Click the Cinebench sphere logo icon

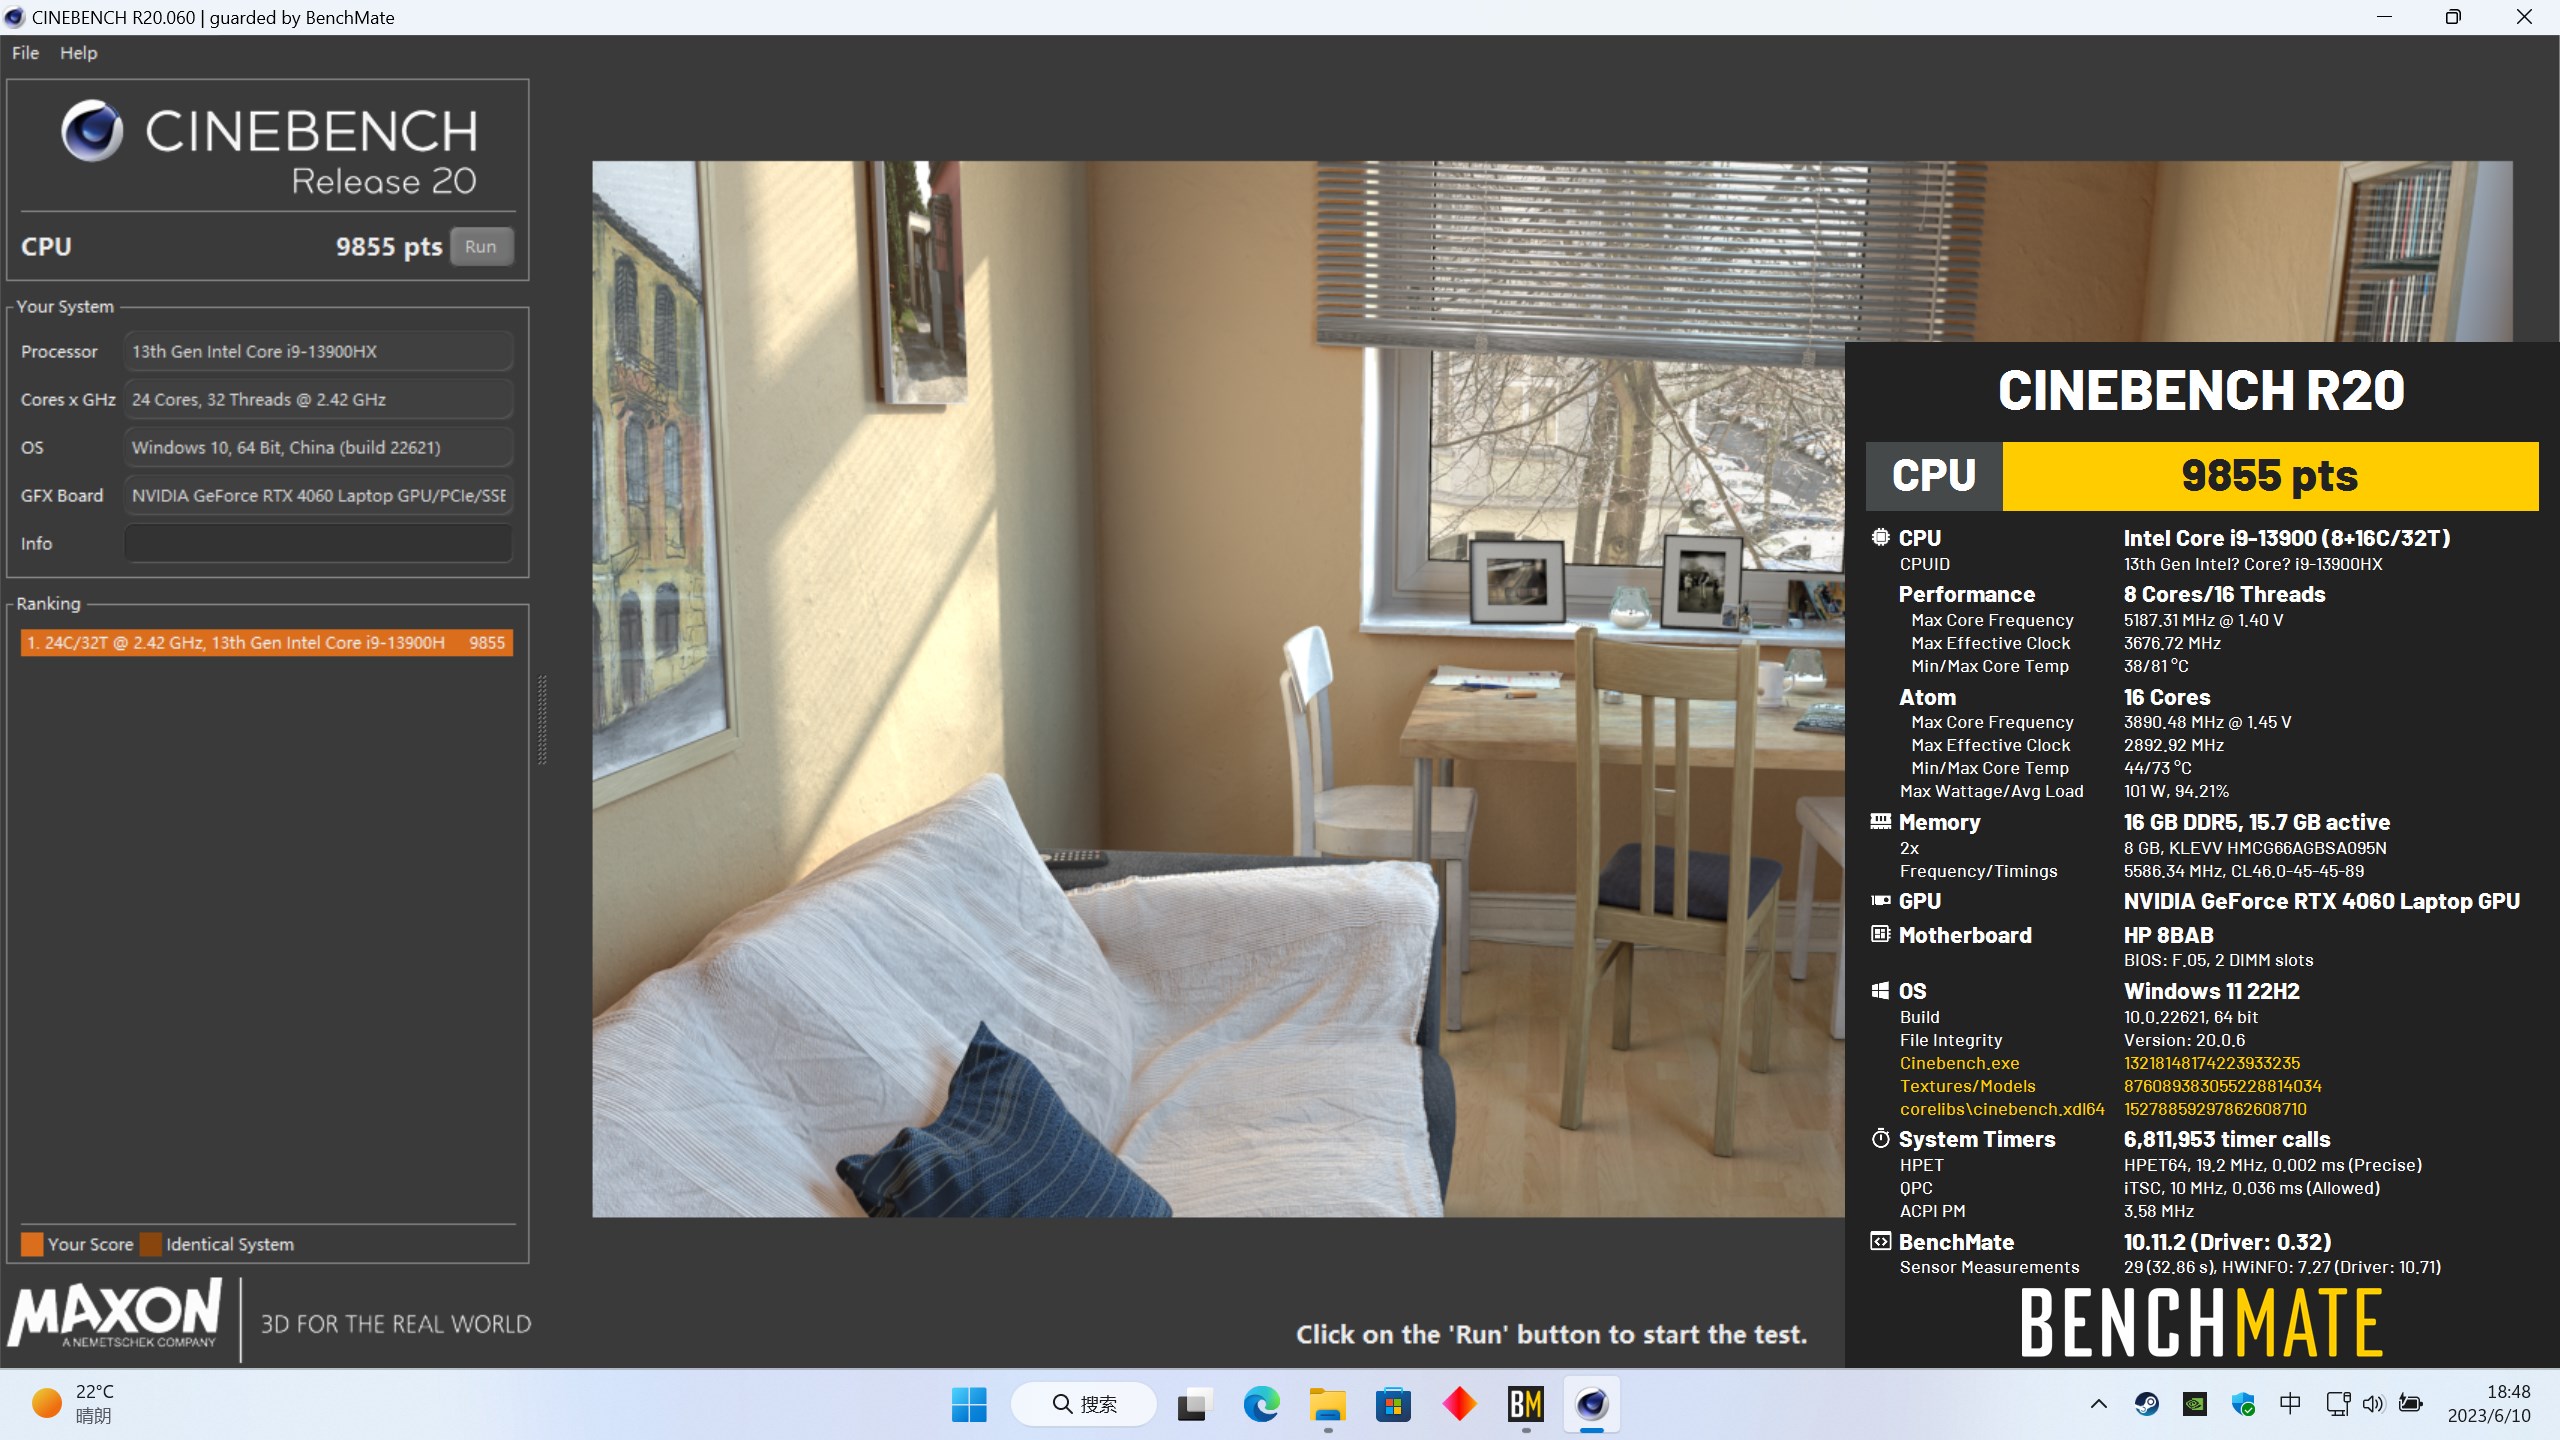point(92,131)
